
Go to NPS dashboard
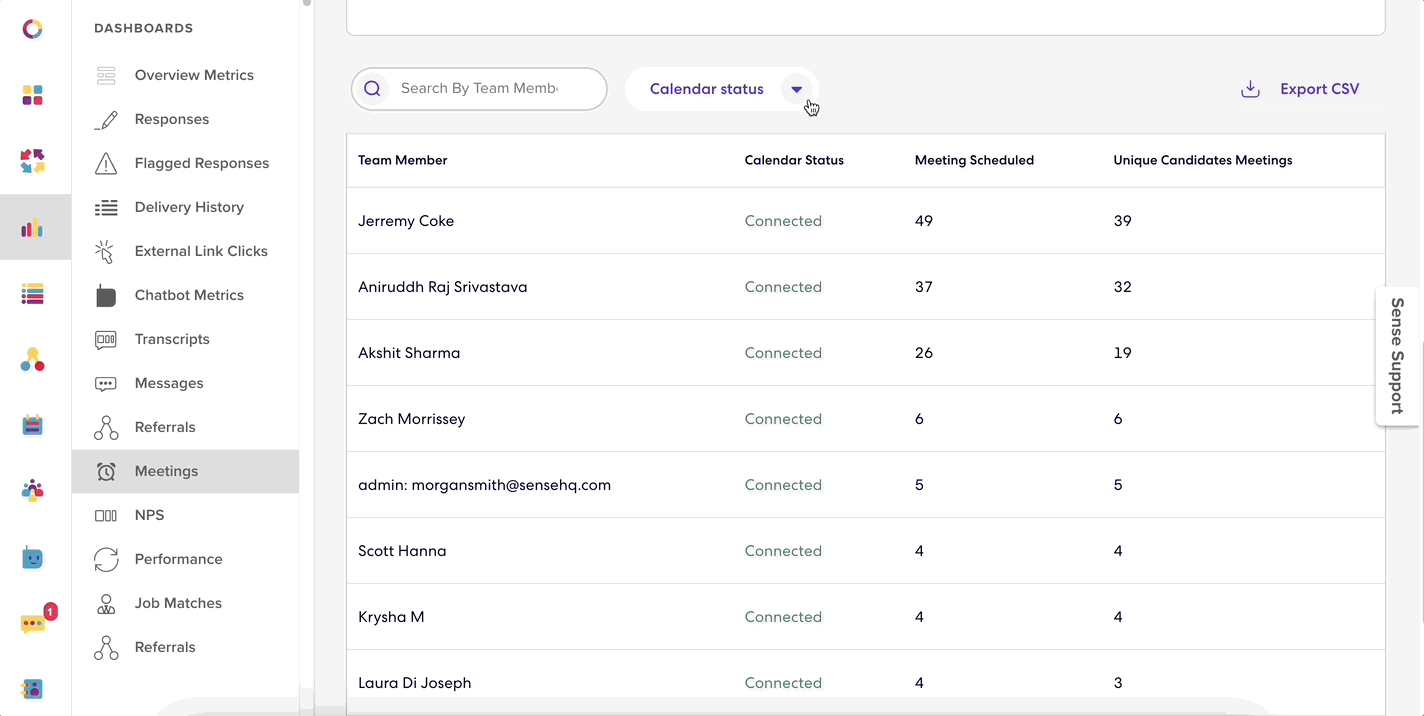tap(149, 515)
